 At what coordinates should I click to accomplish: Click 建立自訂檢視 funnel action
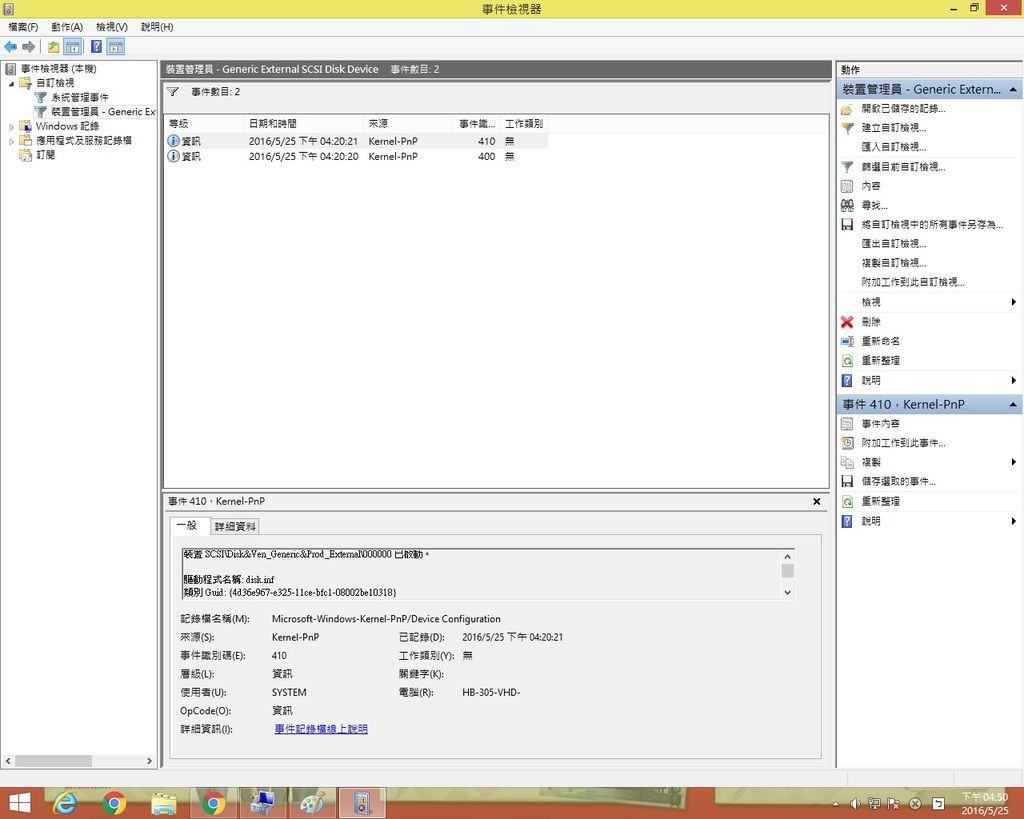[x=893, y=128]
